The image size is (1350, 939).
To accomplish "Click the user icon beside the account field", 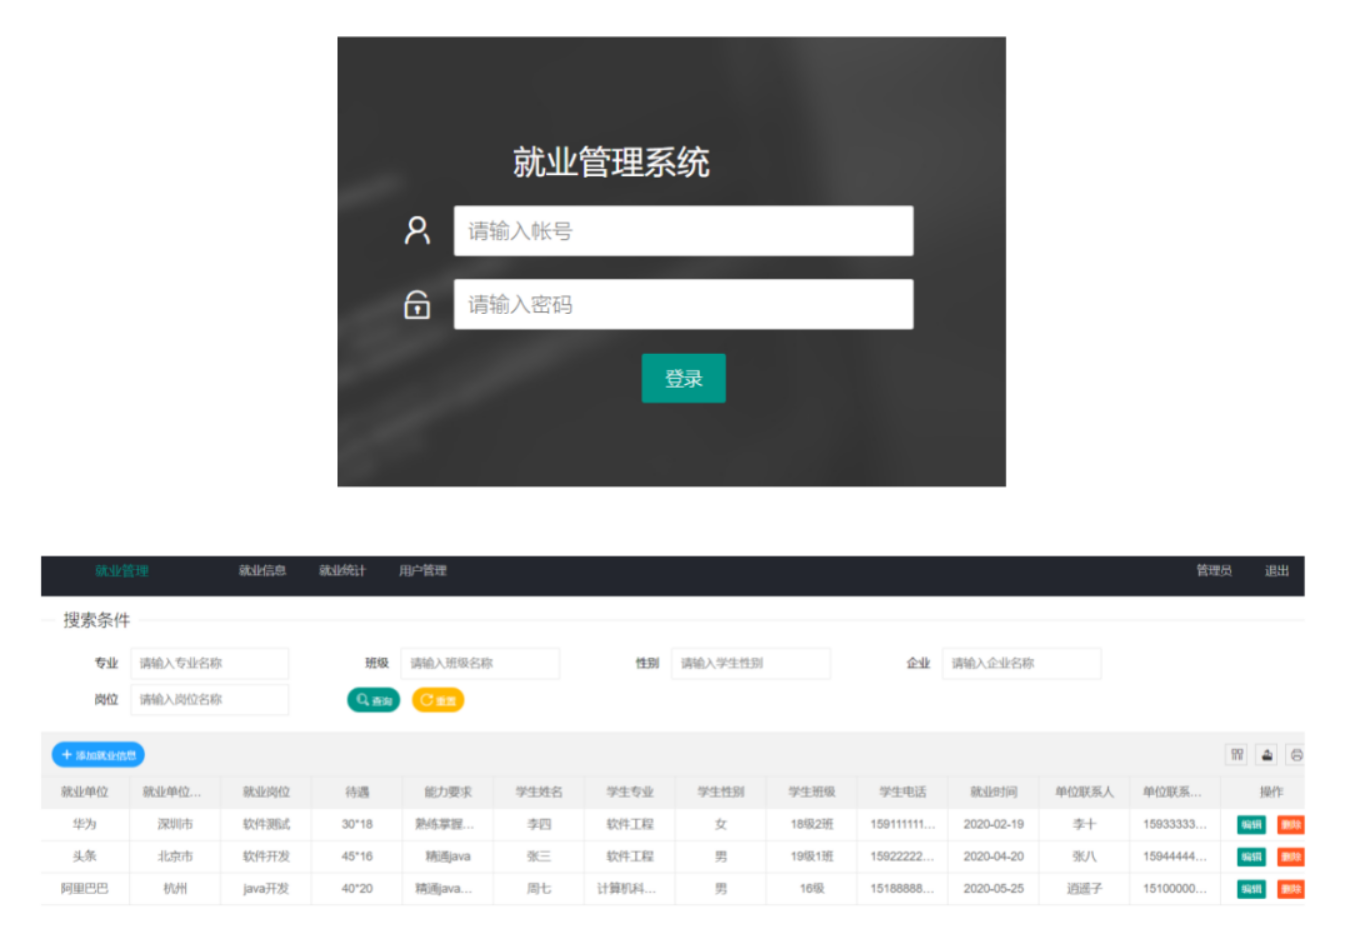I will pos(417,231).
